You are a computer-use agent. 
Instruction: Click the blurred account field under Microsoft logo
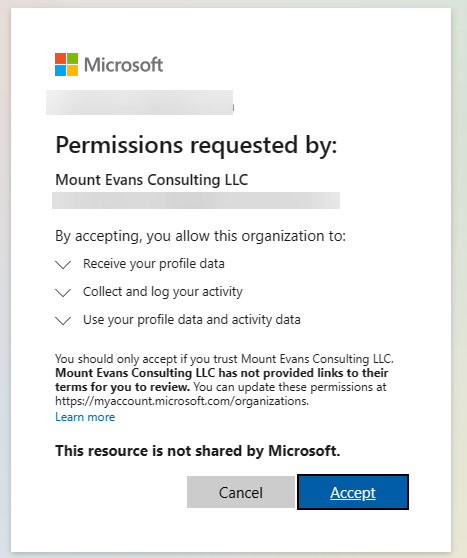tap(140, 102)
